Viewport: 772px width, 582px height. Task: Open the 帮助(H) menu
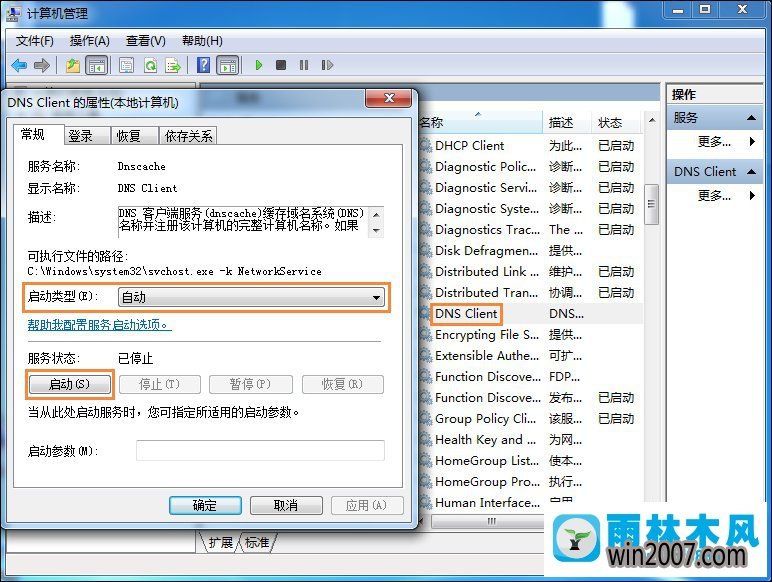[x=202, y=41]
